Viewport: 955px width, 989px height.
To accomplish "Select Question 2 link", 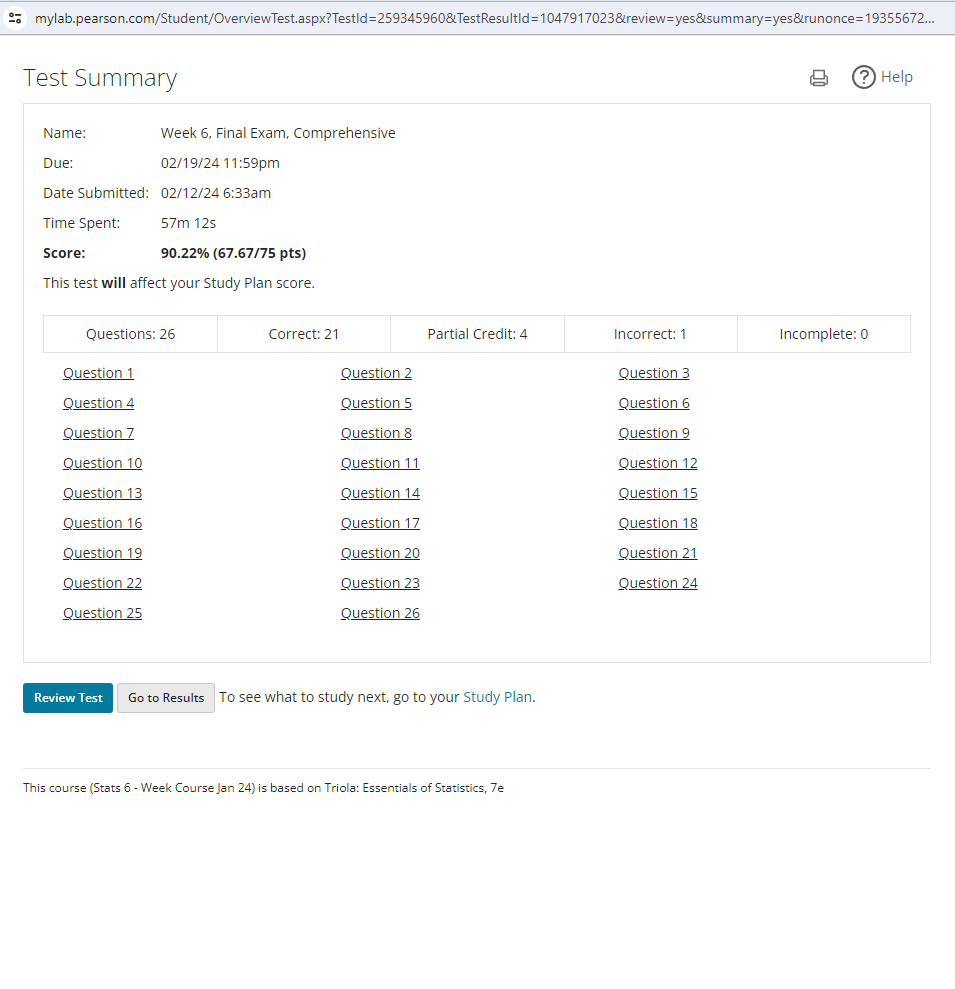I will point(376,373).
